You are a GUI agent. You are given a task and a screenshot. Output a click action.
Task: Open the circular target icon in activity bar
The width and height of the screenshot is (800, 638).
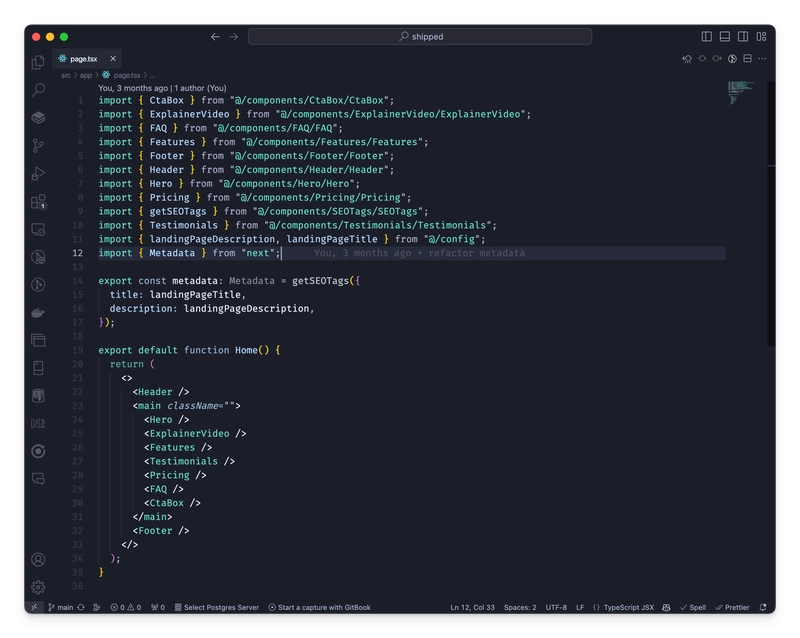[x=38, y=451]
